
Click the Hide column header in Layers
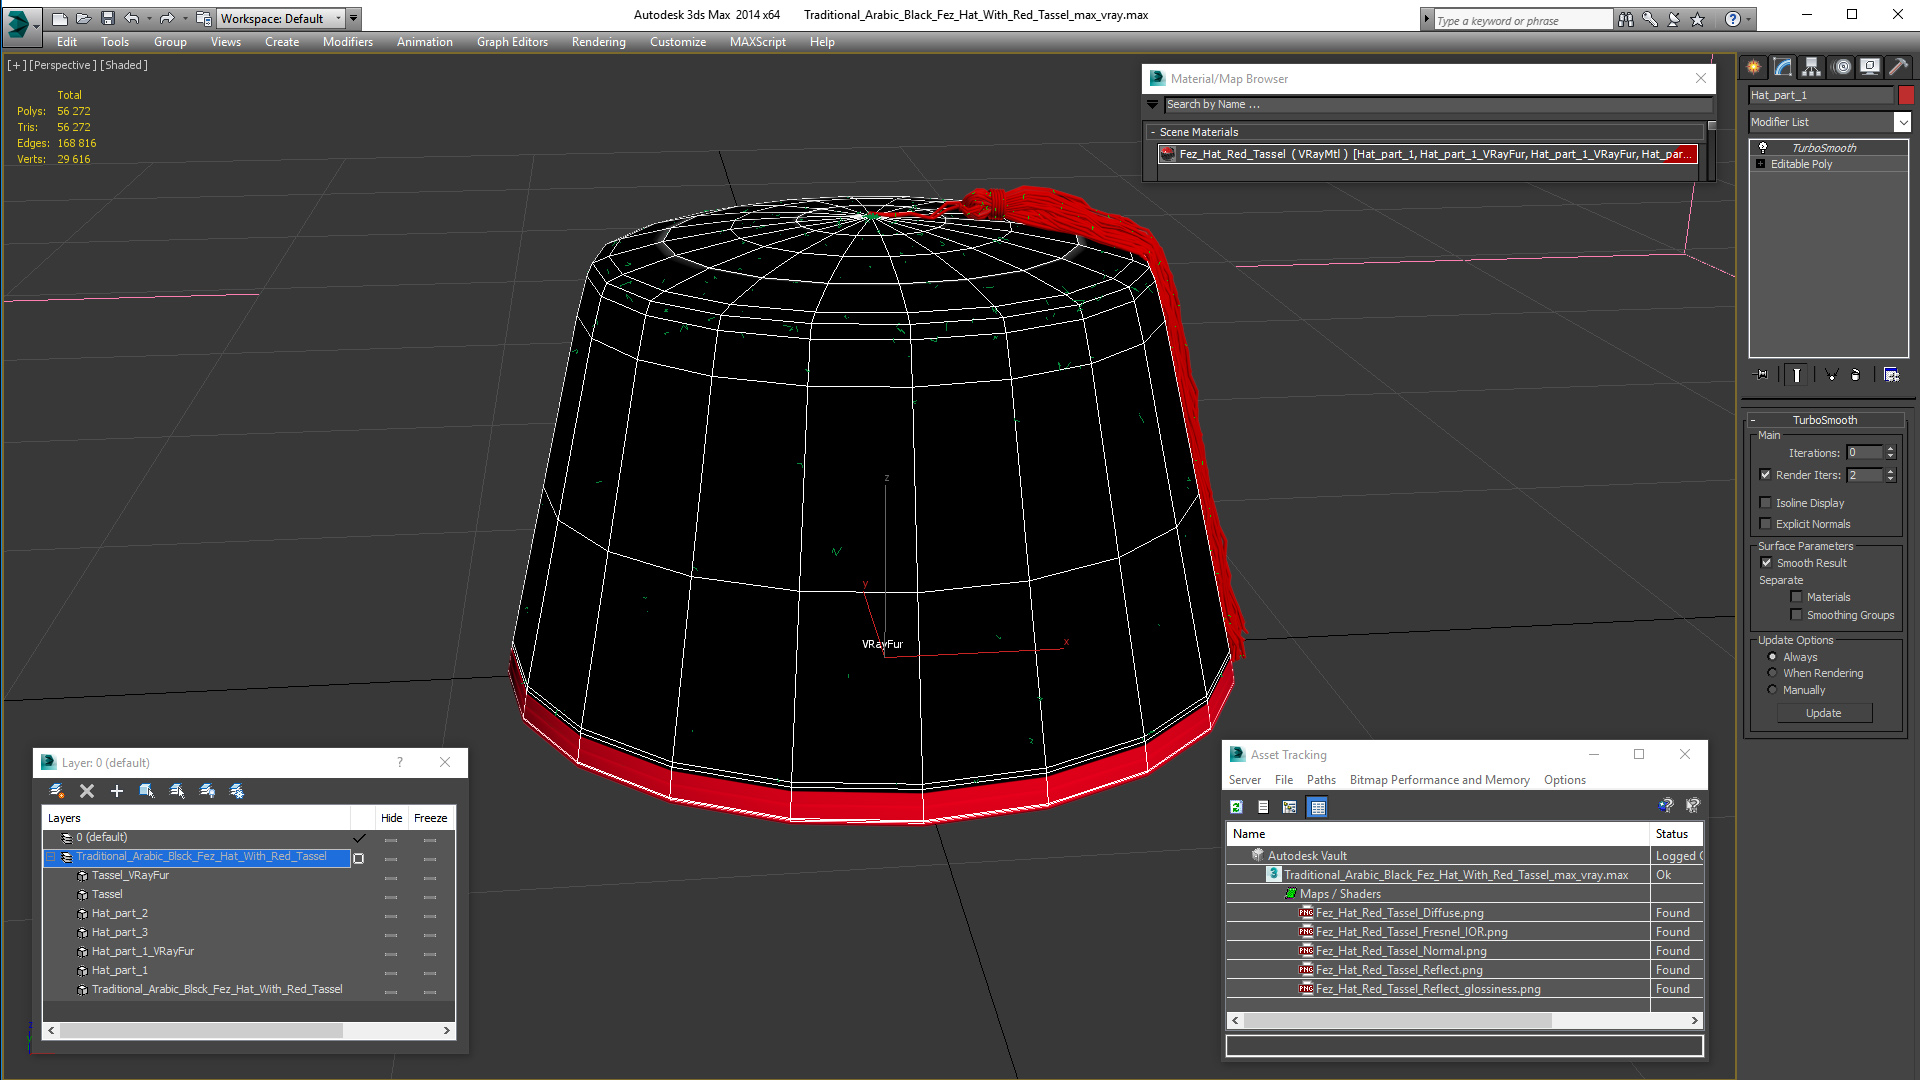click(x=391, y=818)
